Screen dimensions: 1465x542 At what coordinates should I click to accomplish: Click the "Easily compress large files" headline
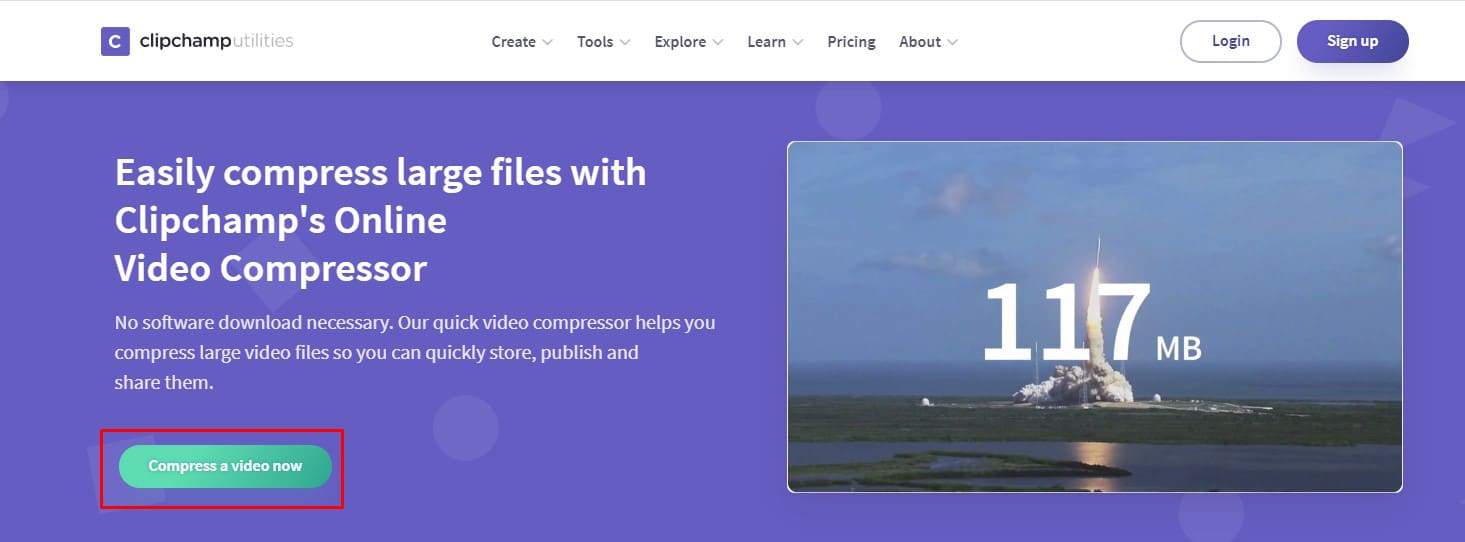[x=380, y=220]
